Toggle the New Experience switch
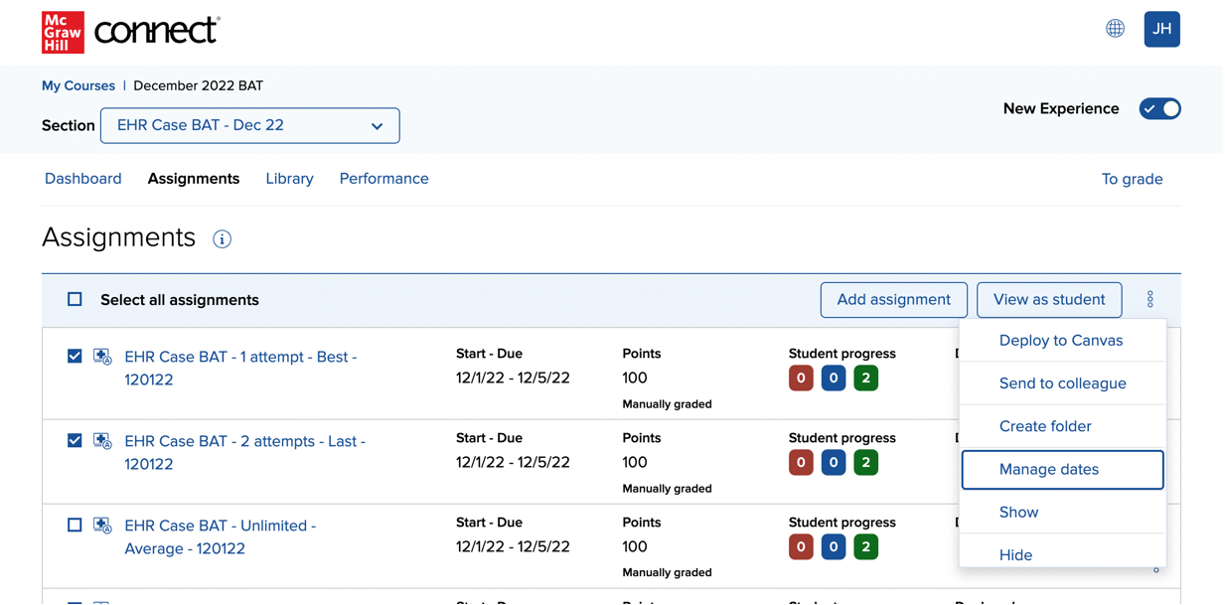 1160,109
